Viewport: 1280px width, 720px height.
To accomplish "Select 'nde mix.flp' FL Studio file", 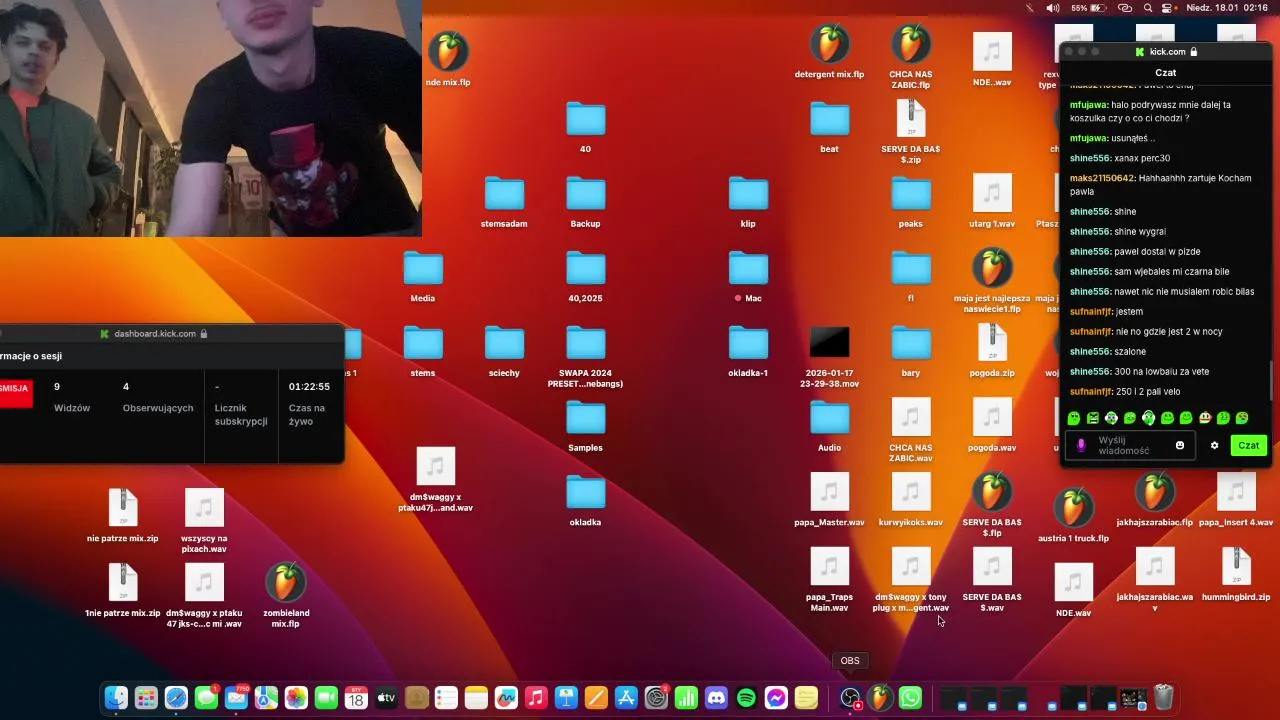I will click(x=448, y=58).
